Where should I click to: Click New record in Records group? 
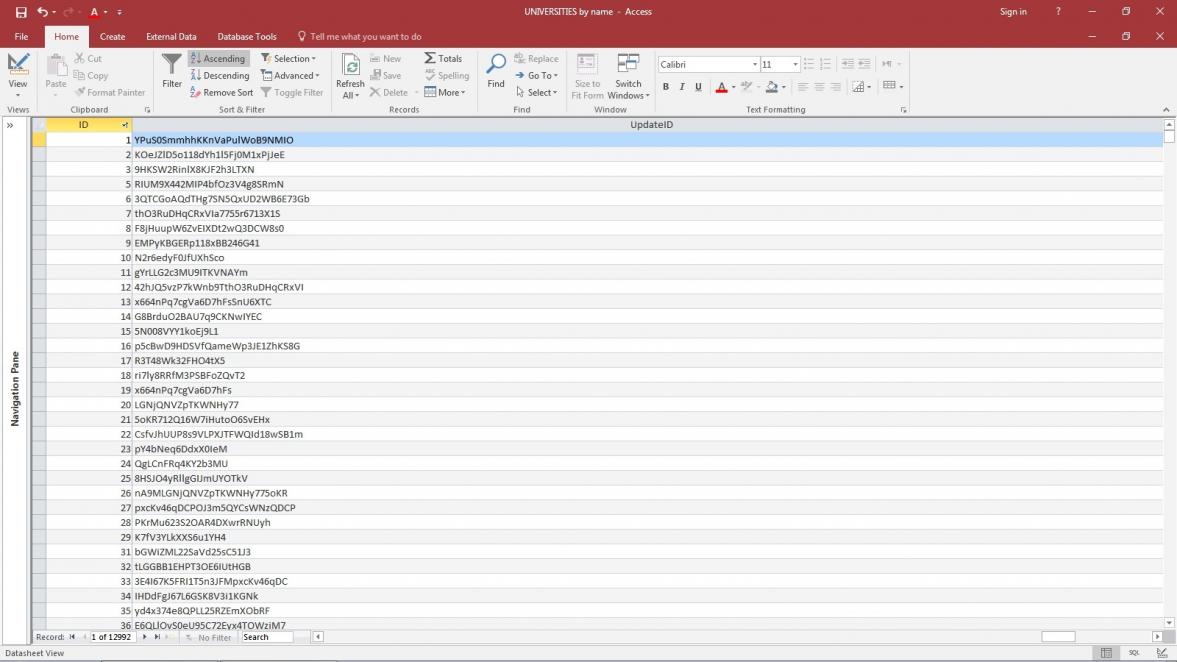point(386,59)
